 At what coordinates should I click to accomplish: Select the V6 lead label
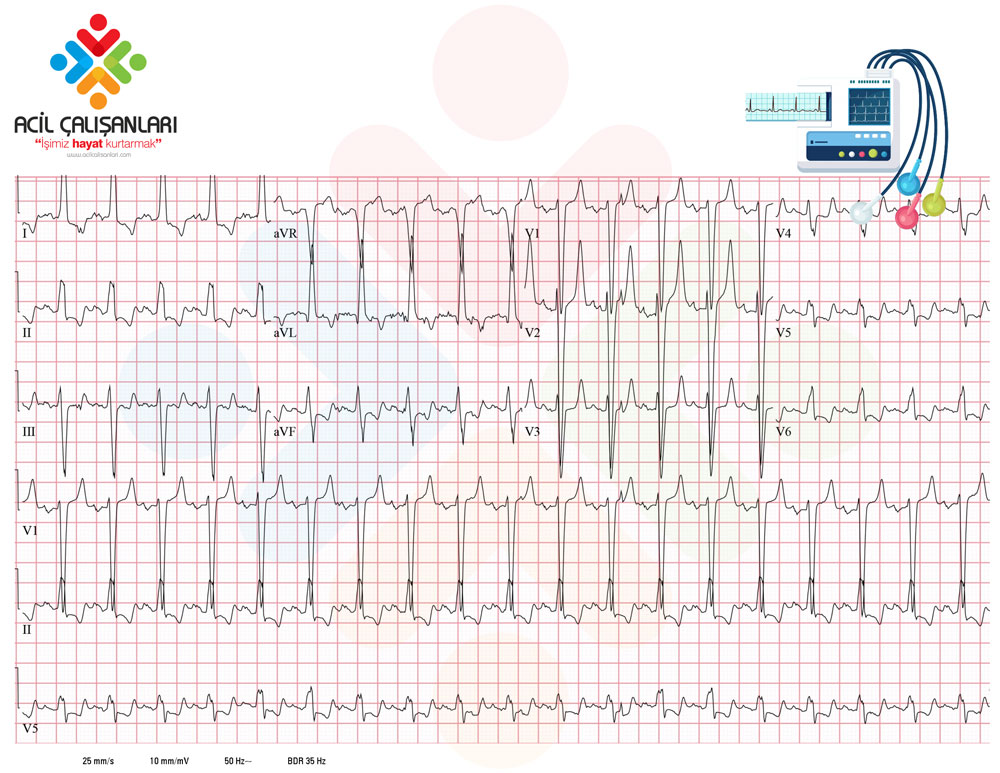click(784, 432)
